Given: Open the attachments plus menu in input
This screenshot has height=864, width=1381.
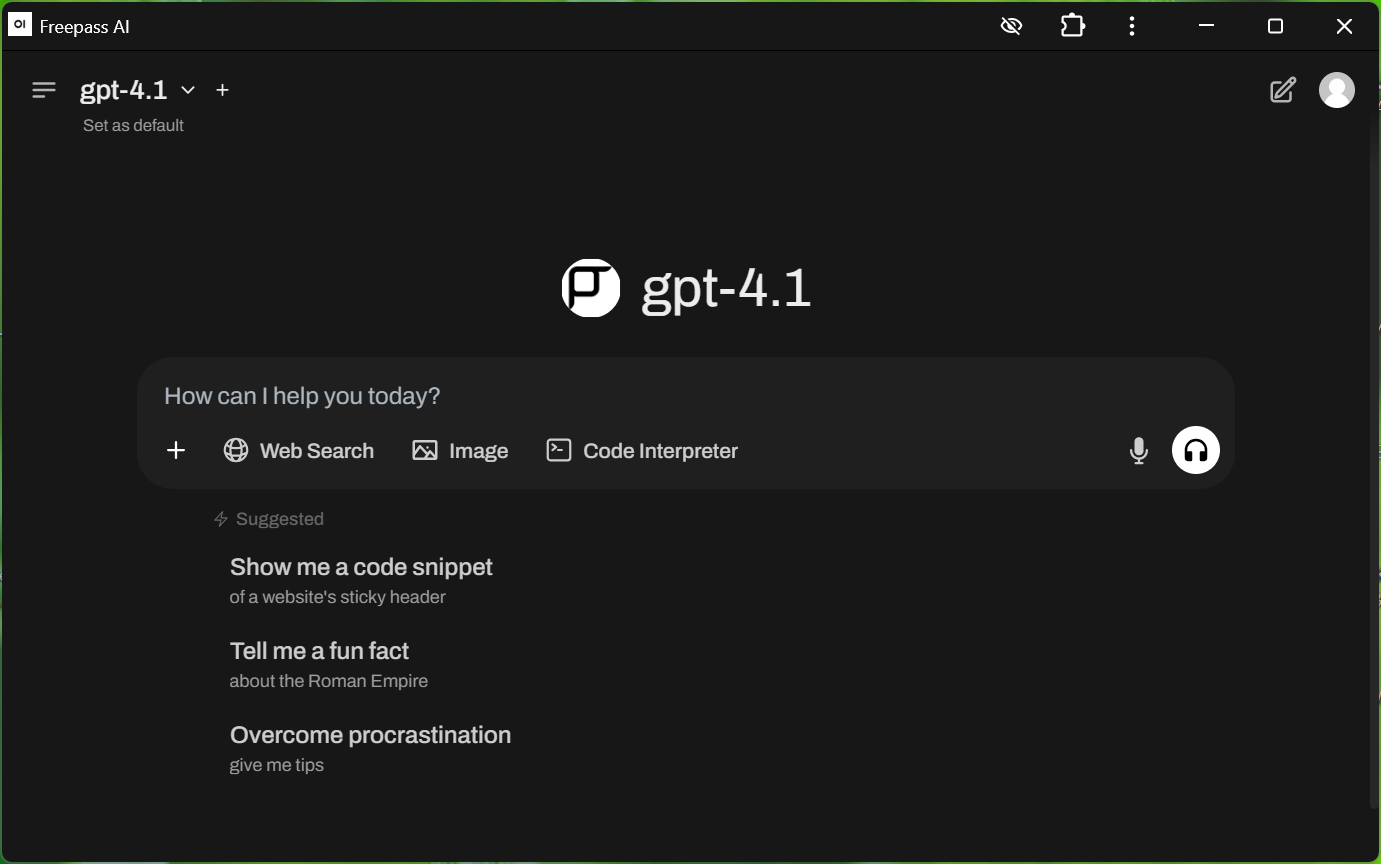Looking at the screenshot, I should (x=176, y=451).
